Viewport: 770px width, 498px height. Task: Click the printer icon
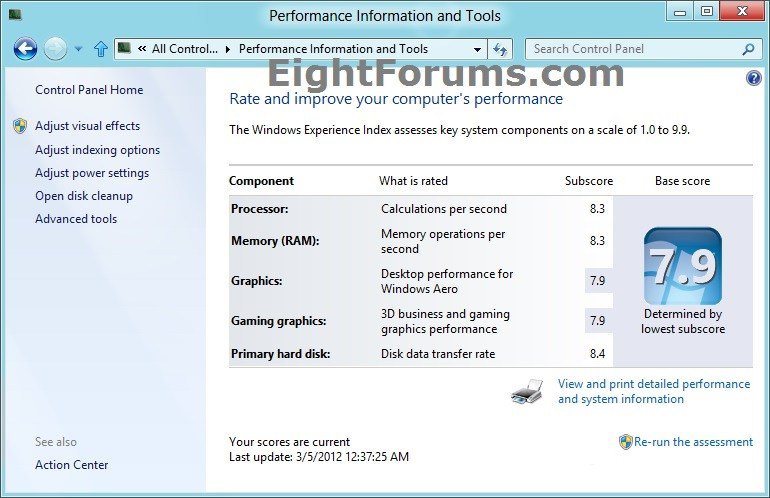[527, 391]
